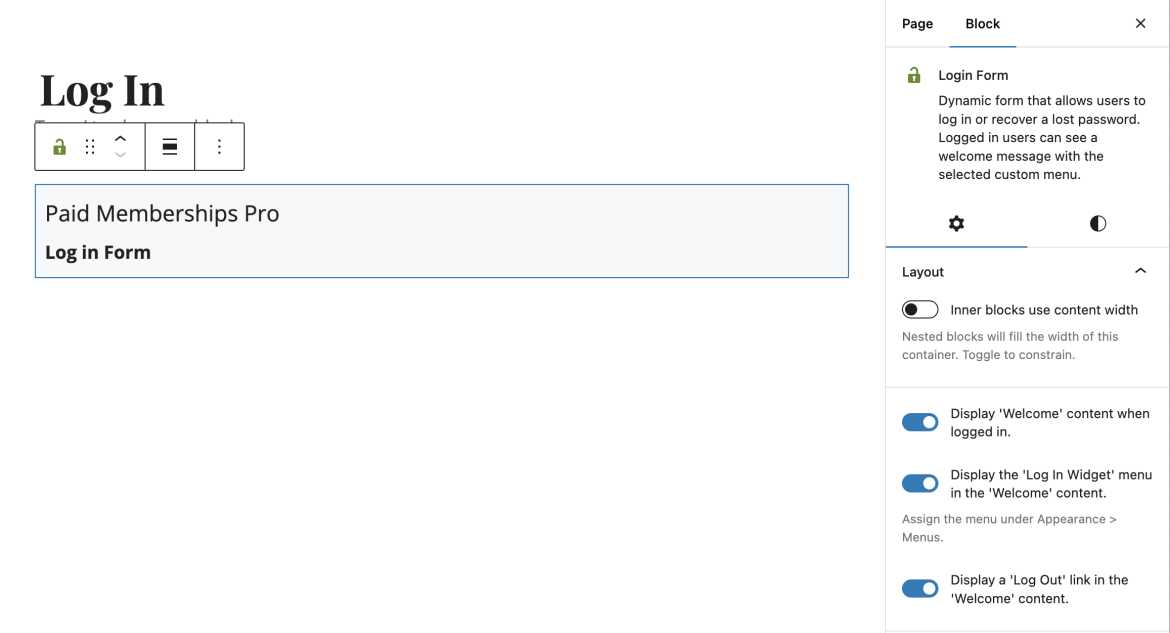The image size is (1170, 633).
Task: Click the Log in Form label text
Action: tap(97, 252)
